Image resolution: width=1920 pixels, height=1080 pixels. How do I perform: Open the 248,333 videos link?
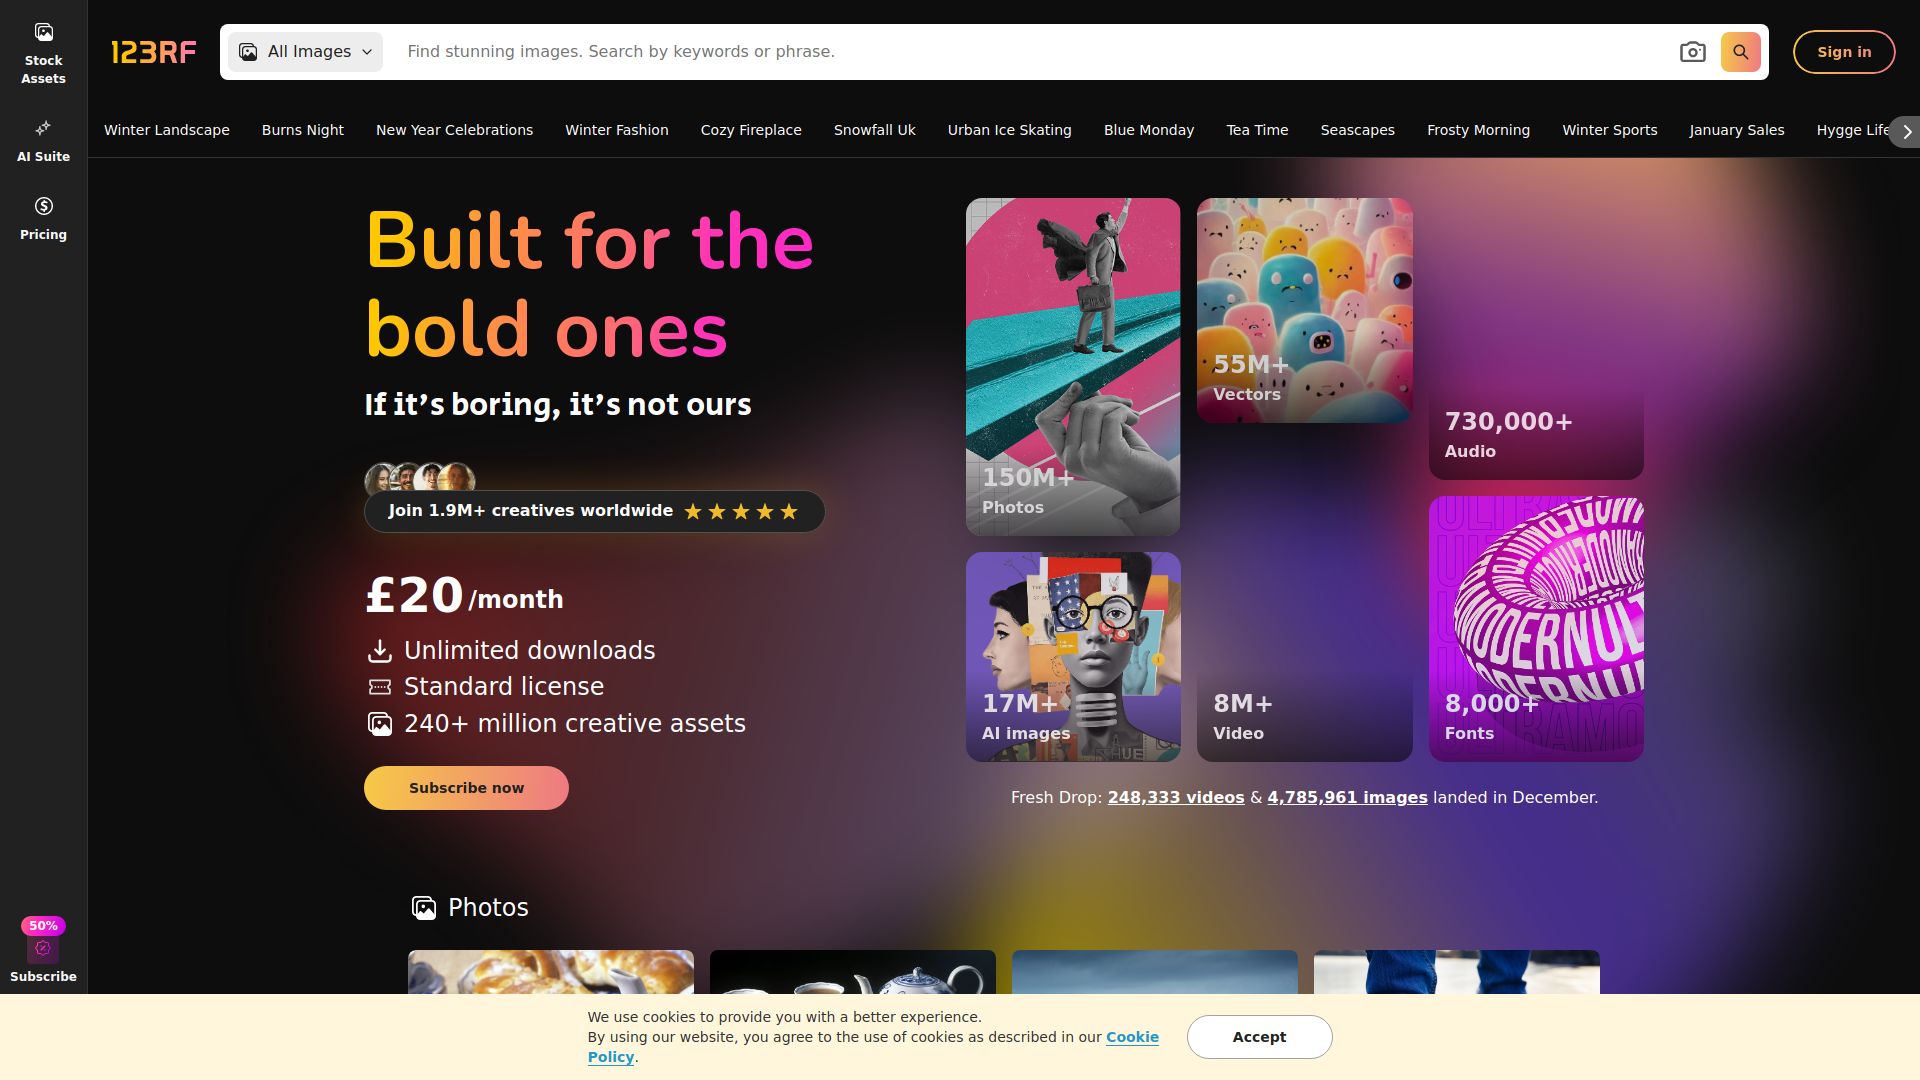tap(1176, 797)
